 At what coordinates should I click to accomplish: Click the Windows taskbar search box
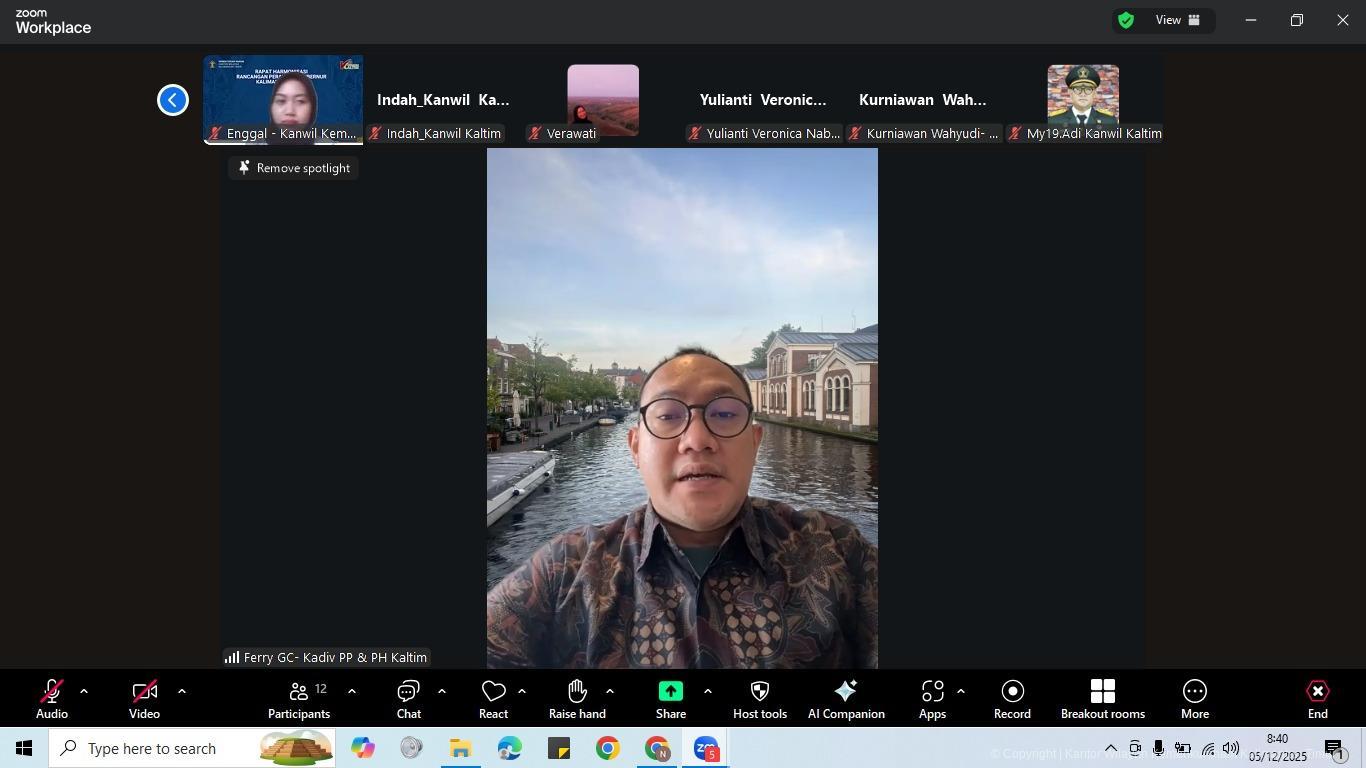pyautogui.click(x=170, y=749)
